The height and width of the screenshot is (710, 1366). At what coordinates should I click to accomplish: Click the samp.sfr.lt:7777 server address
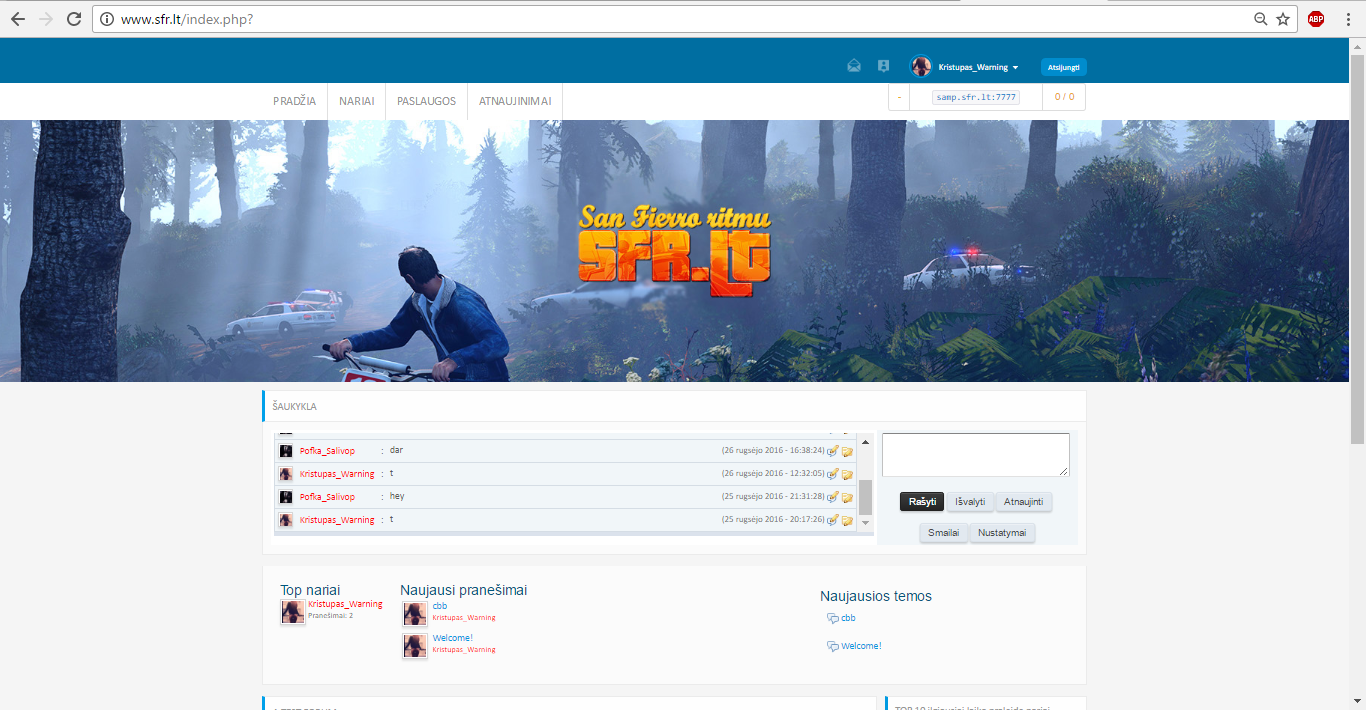click(976, 97)
